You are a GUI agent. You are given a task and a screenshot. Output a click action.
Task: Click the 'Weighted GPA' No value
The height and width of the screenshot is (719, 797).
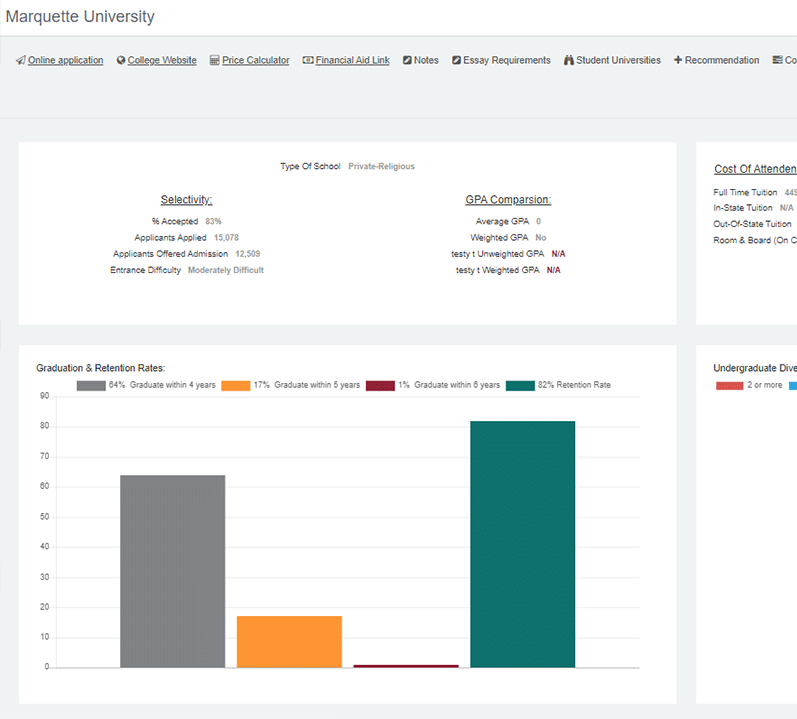[x=541, y=238]
